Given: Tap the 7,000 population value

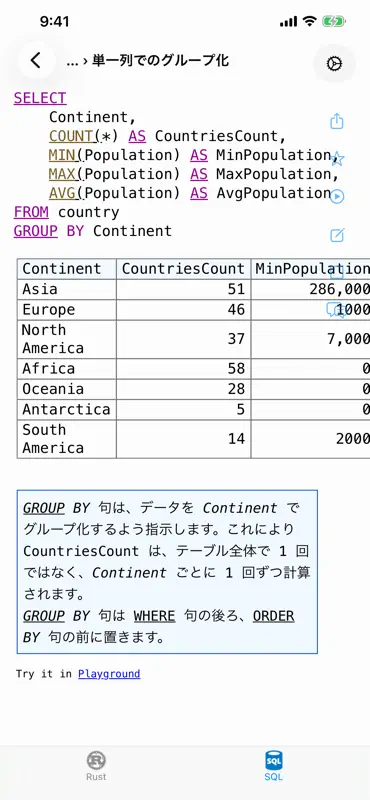Looking at the screenshot, I should [348, 339].
